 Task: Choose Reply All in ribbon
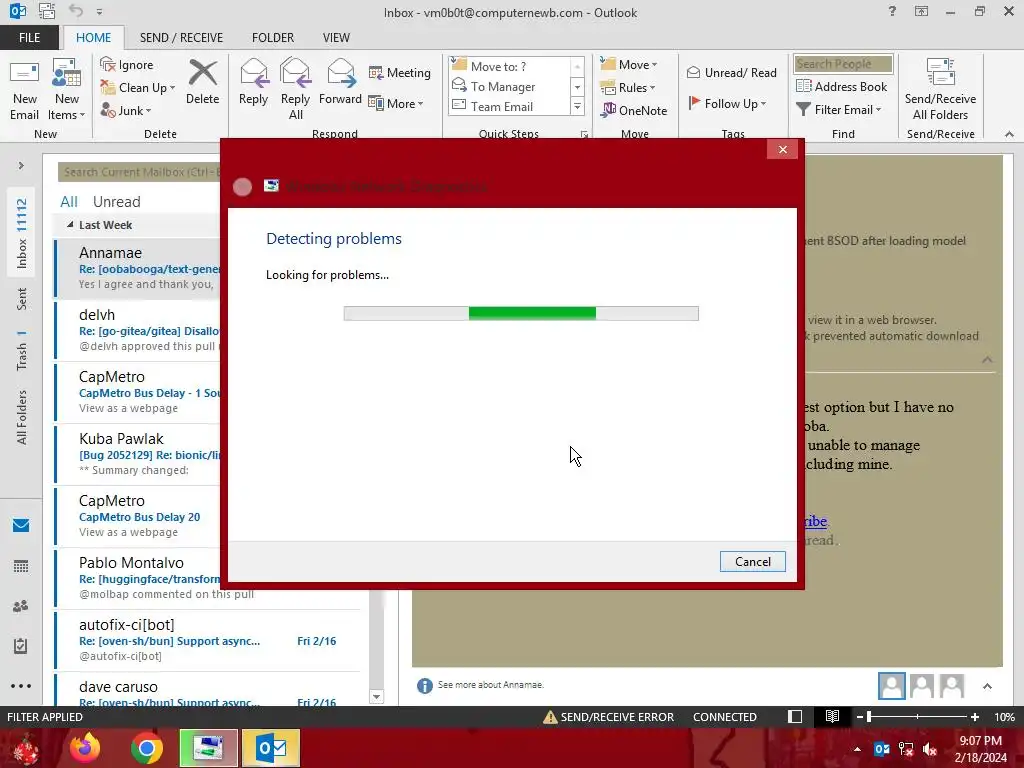295,89
